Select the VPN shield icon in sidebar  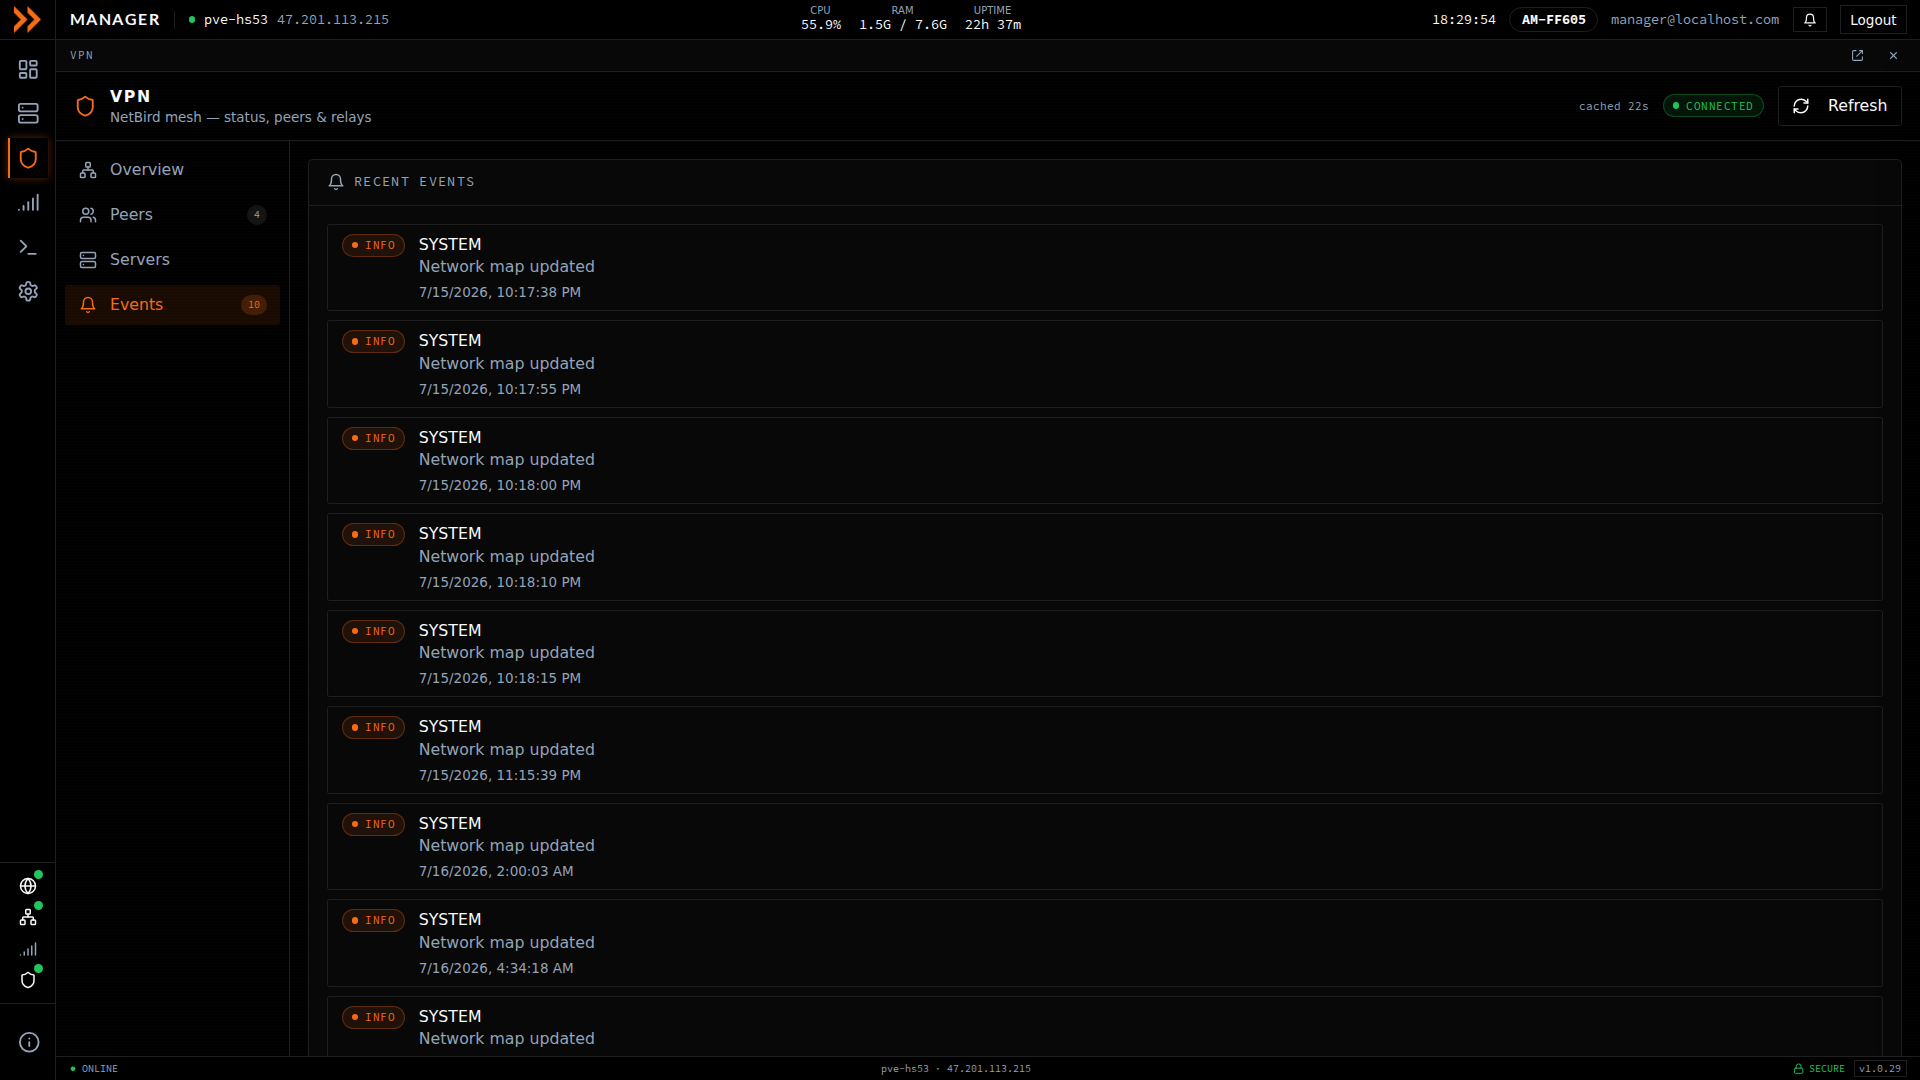[28, 158]
